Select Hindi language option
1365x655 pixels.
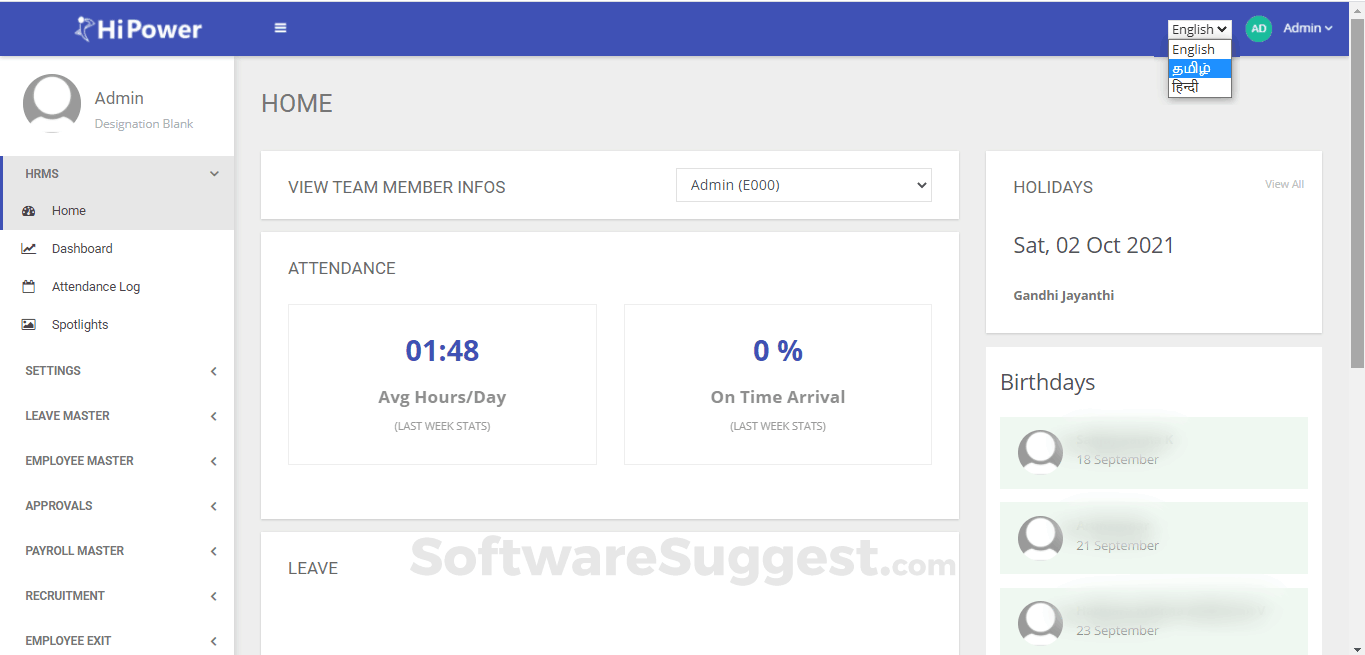[x=1199, y=88]
